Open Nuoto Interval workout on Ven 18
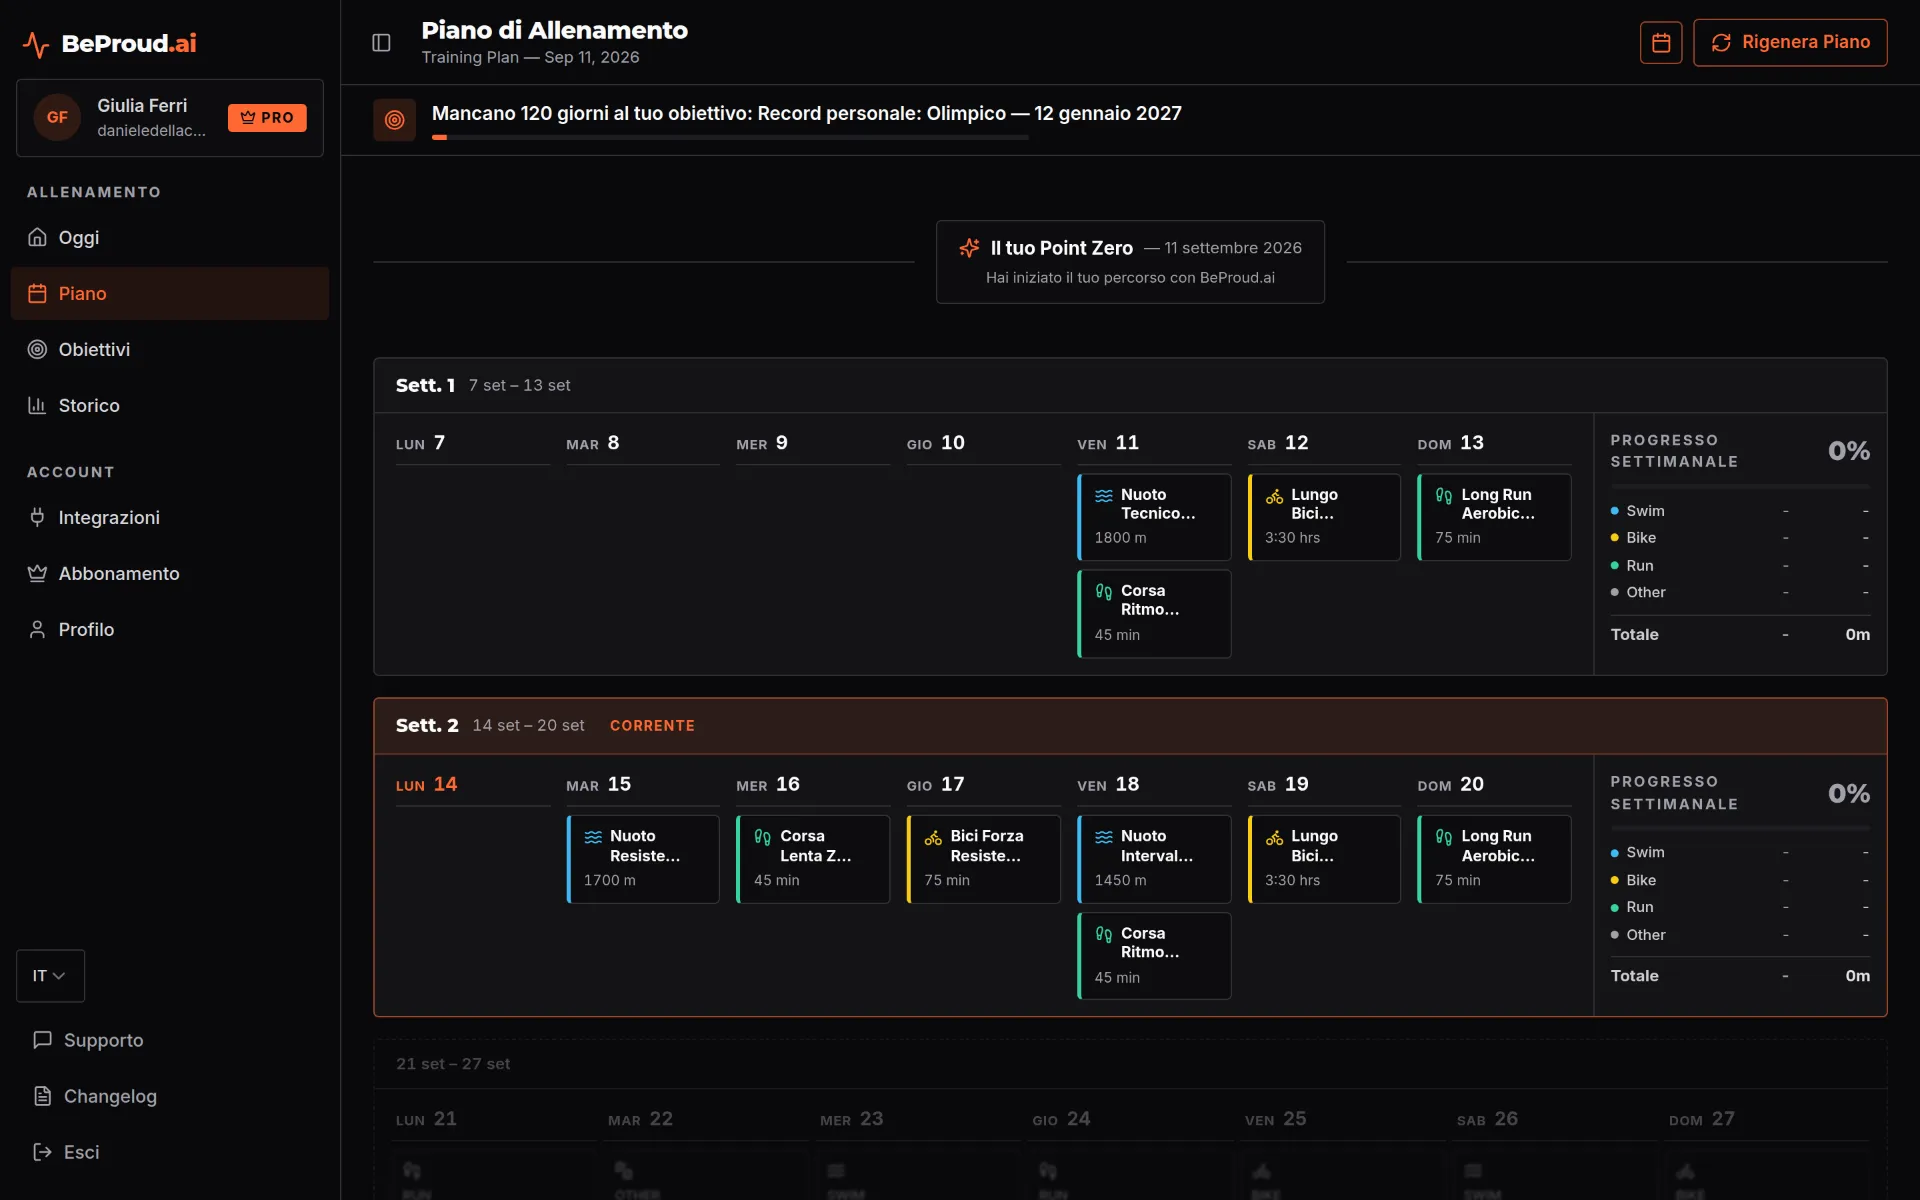1920x1200 pixels. [1154, 858]
